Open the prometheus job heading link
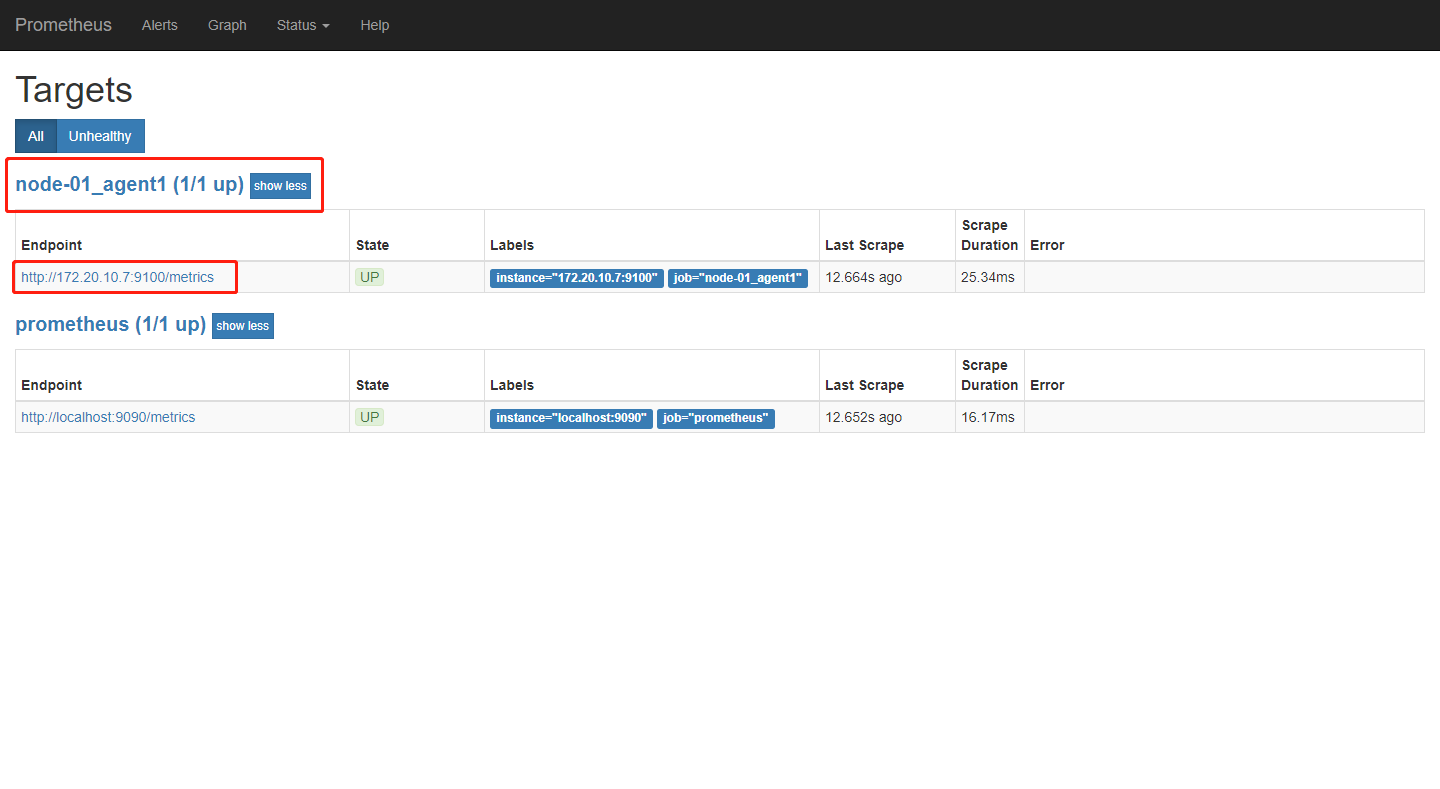 [111, 325]
